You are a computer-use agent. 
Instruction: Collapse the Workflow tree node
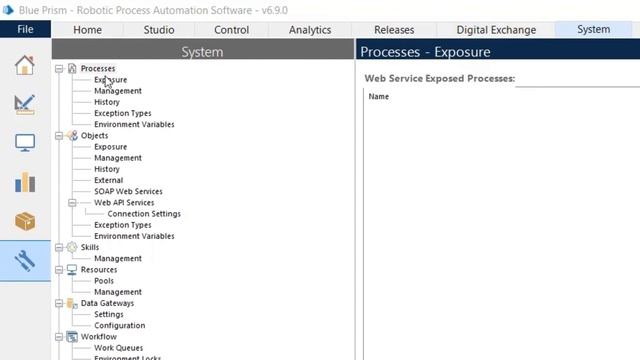[x=59, y=337]
